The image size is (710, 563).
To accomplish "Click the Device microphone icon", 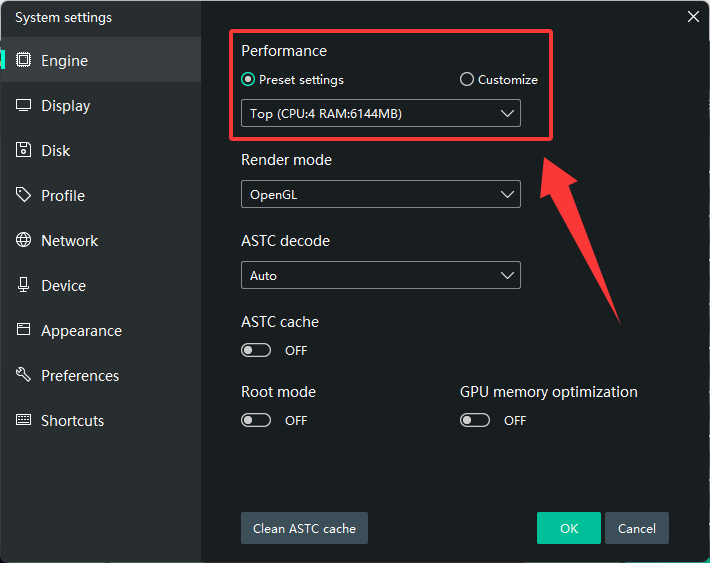I will coord(23,286).
